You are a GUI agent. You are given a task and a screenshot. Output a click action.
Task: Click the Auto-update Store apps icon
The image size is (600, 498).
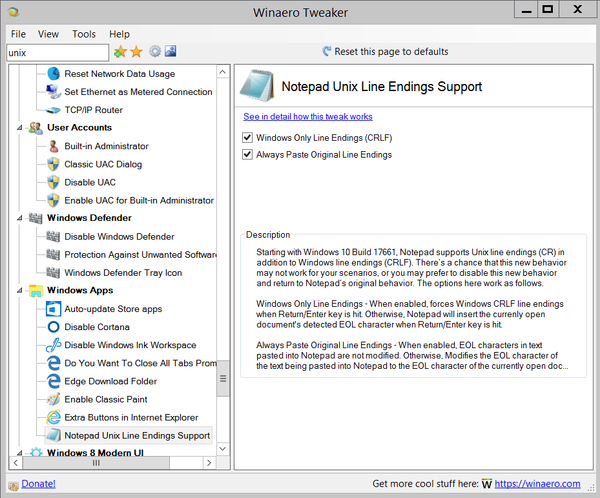(x=53, y=309)
